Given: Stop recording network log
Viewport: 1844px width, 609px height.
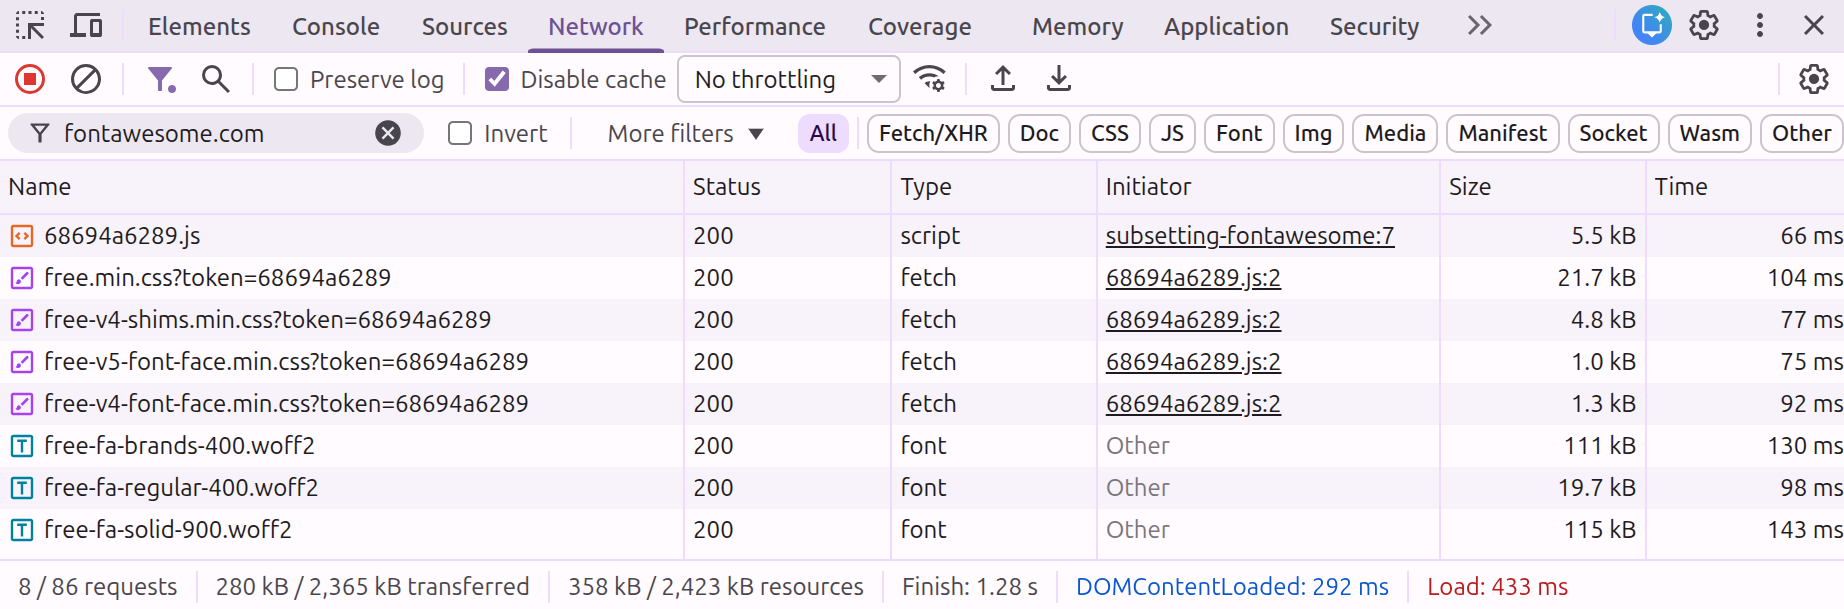Looking at the screenshot, I should (x=30, y=79).
